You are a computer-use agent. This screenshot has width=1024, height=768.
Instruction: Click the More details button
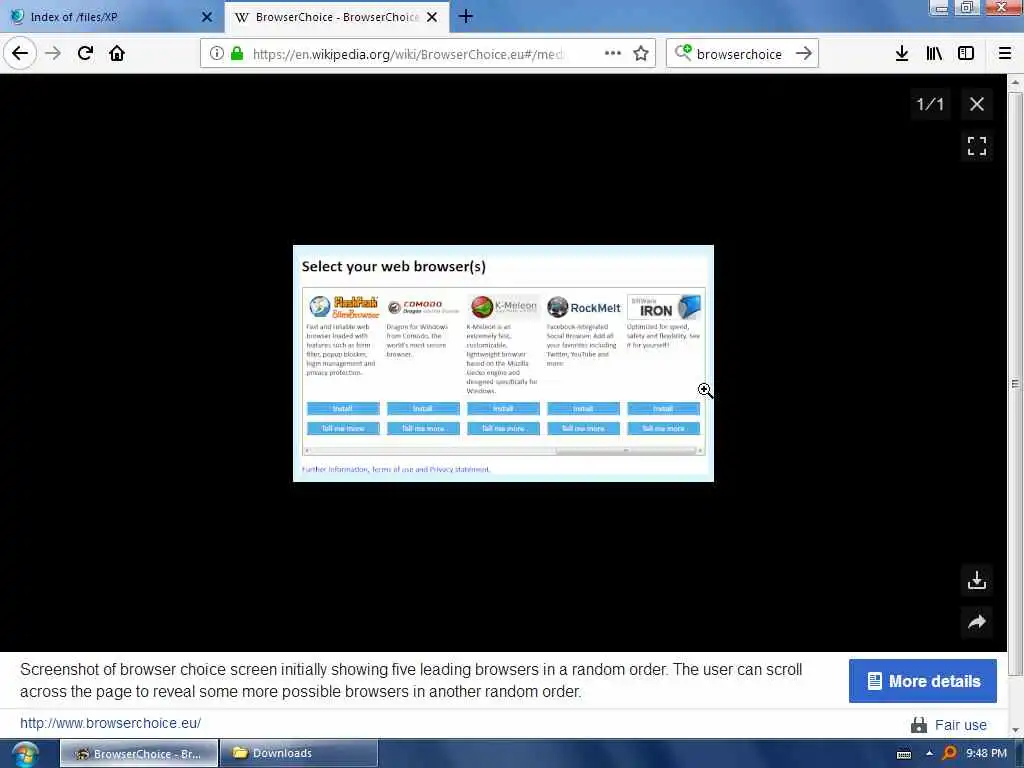pyautogui.click(x=922, y=681)
